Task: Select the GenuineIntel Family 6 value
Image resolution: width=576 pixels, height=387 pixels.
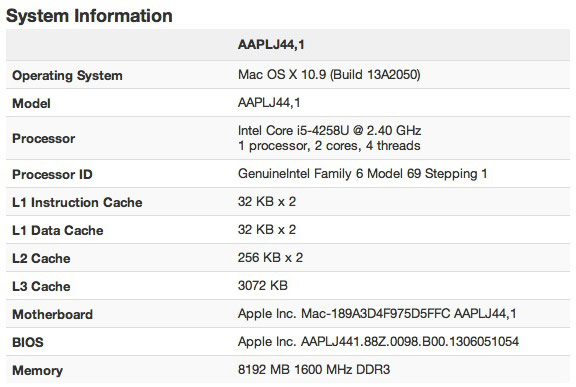Action: 363,173
